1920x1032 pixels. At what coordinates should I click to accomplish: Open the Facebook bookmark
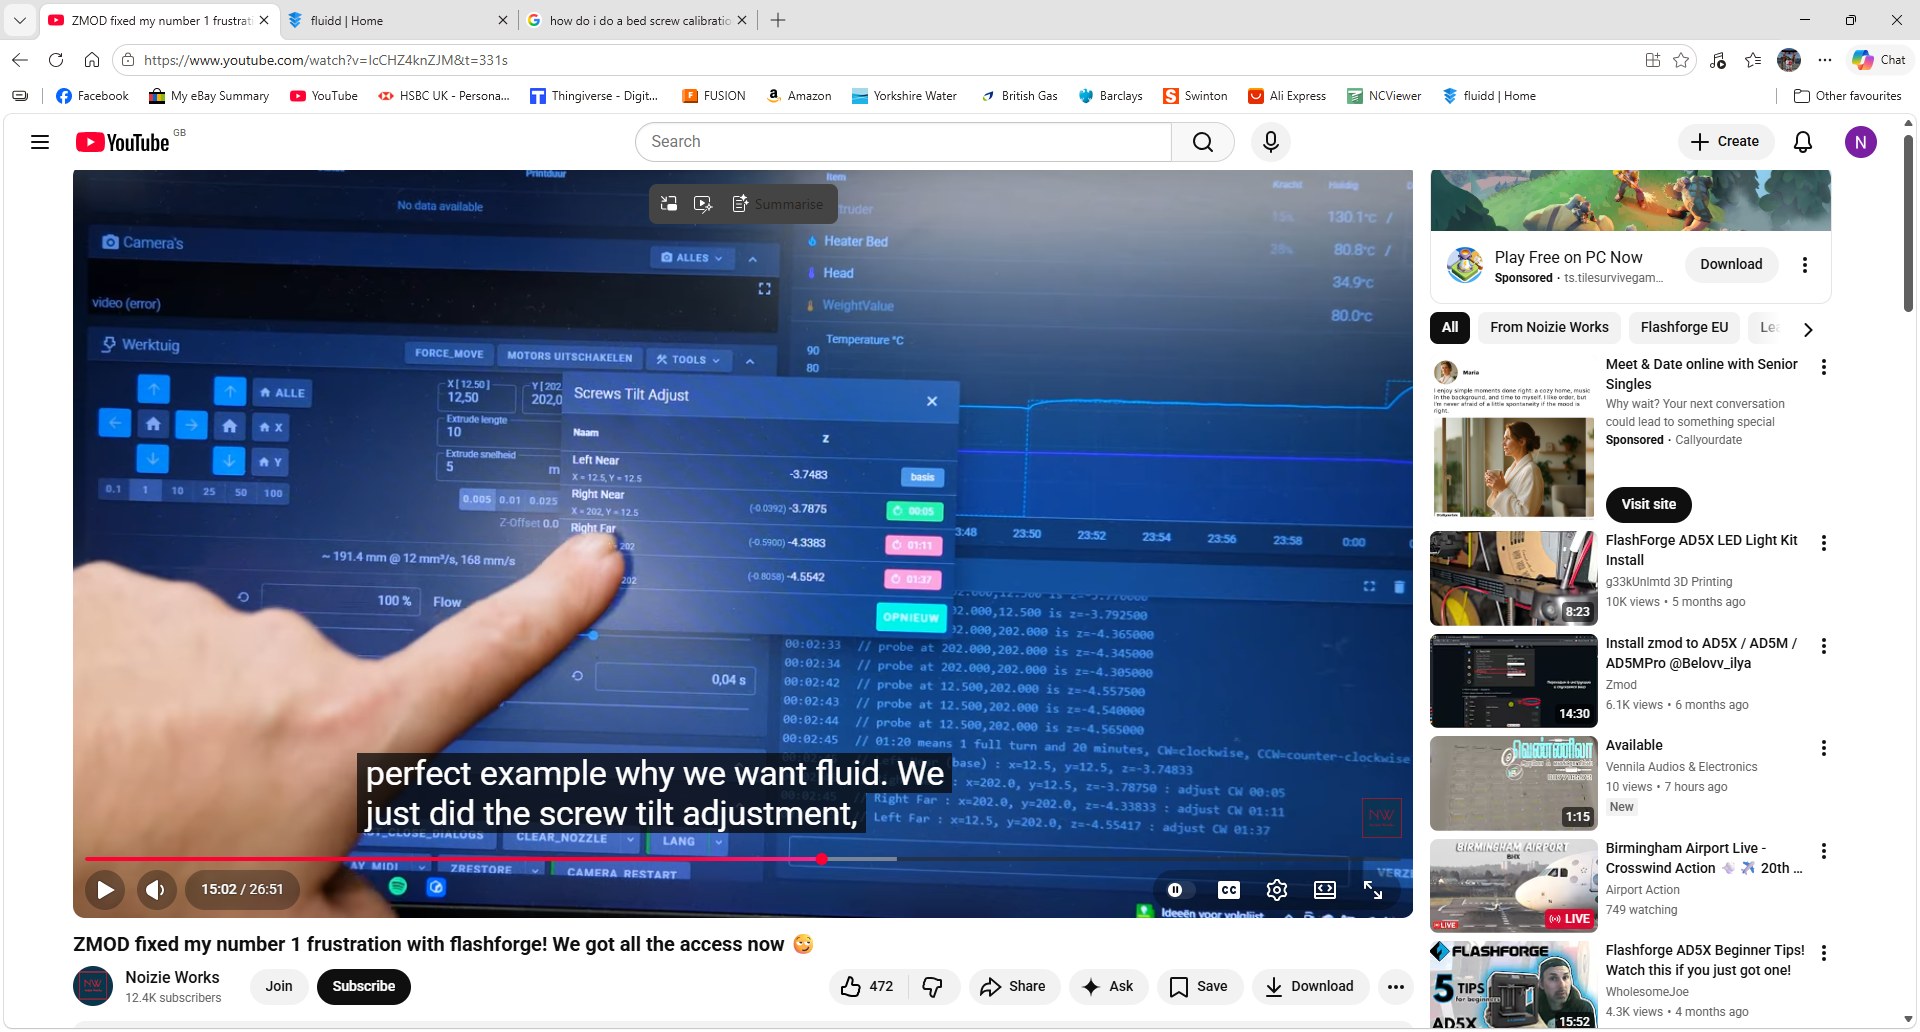[92, 96]
